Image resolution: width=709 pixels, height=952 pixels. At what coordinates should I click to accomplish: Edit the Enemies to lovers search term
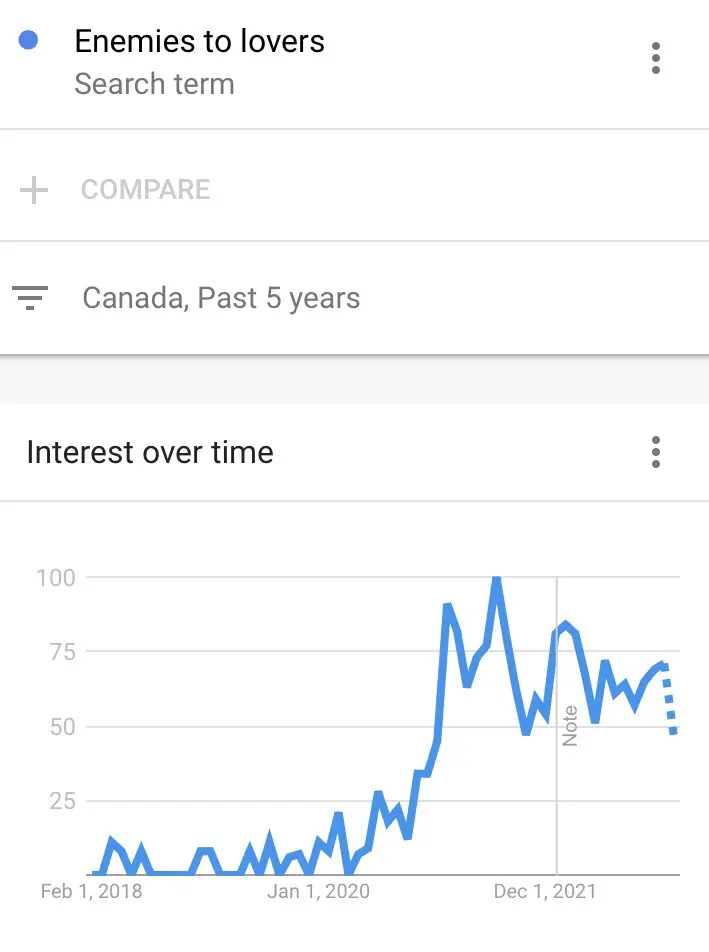pyautogui.click(x=199, y=41)
